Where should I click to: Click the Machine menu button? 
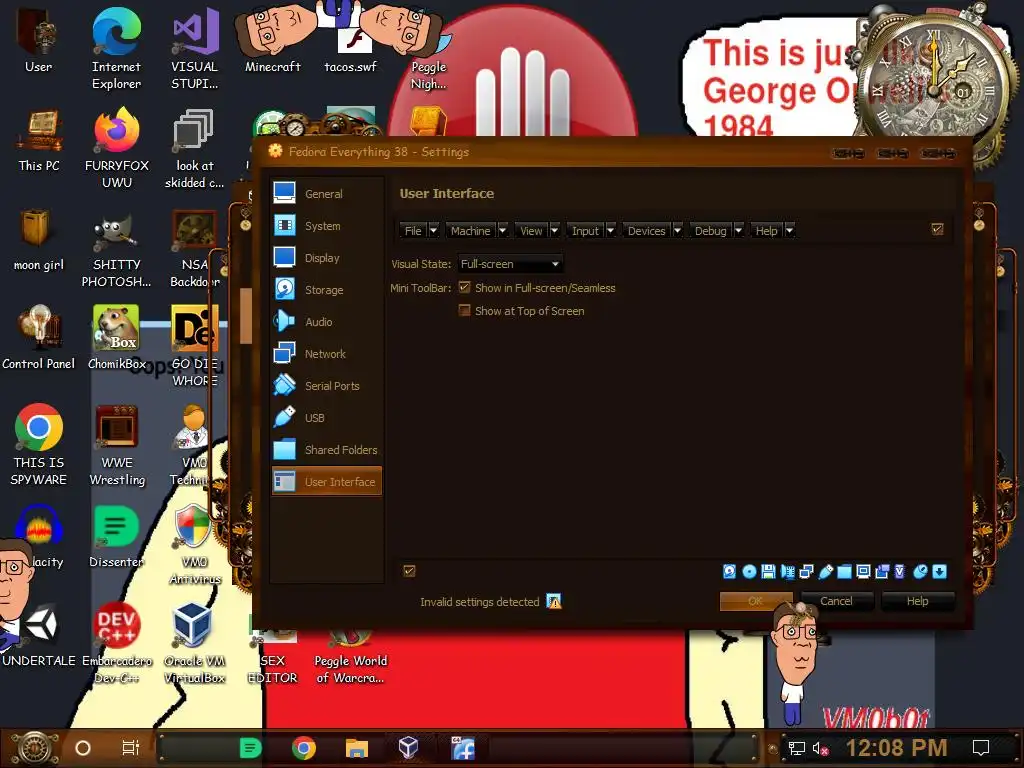[470, 231]
